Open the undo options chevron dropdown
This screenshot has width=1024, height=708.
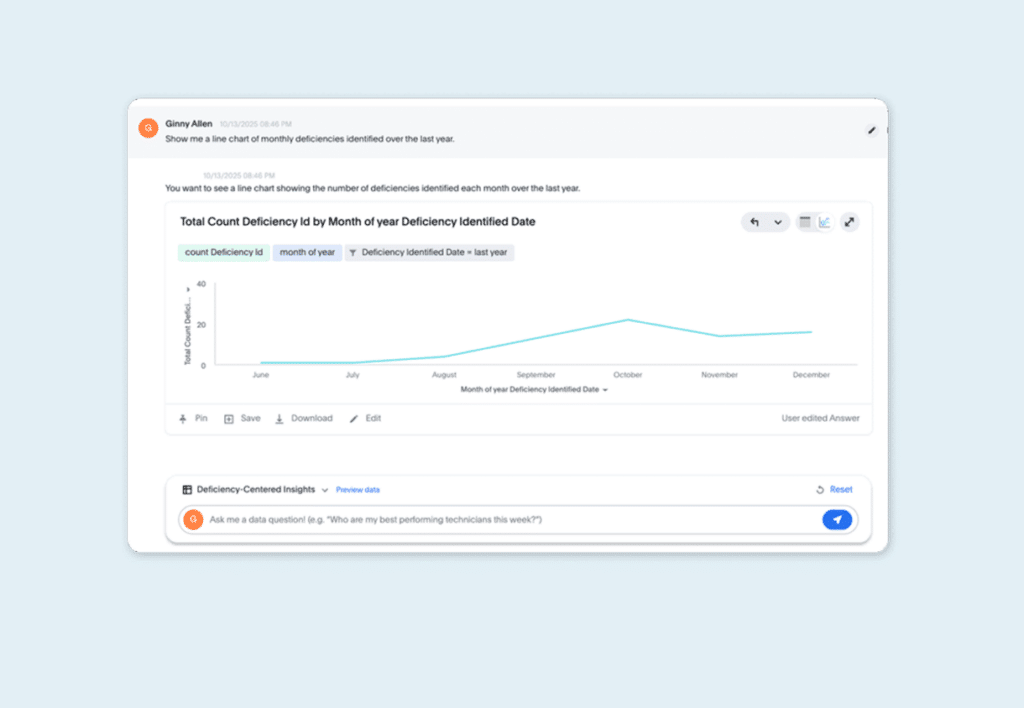[778, 222]
